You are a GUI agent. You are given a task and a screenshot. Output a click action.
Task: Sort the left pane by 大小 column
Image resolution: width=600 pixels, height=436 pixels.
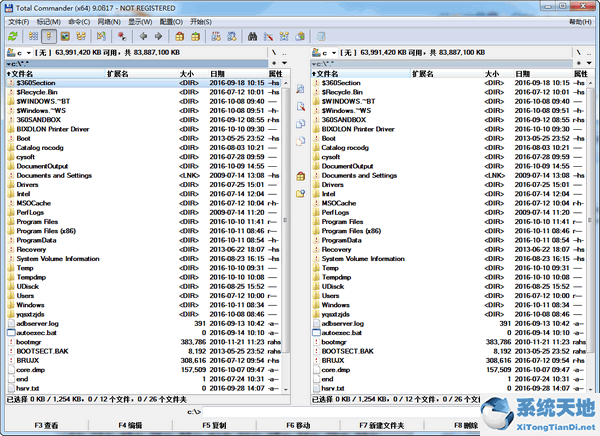coord(193,73)
